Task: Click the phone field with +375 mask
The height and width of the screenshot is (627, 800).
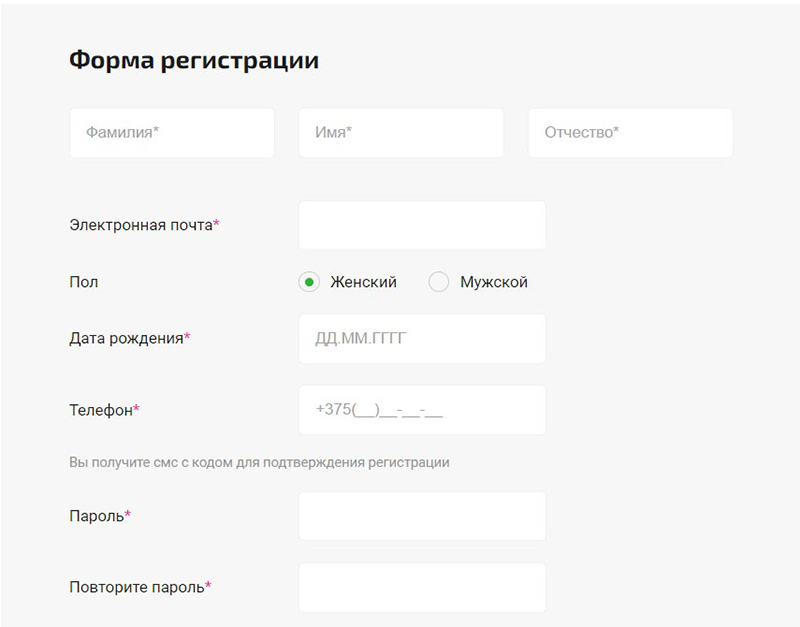Action: [x=422, y=410]
